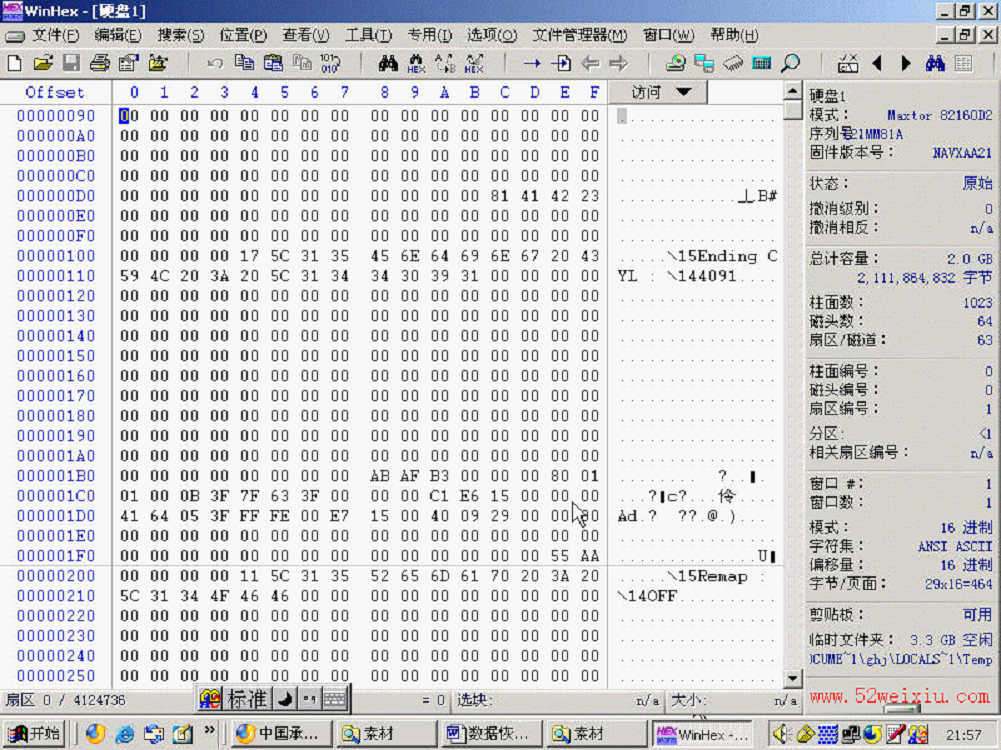The image size is (1001, 750).
Task: Open the 搜索(S) menu
Action: [181, 35]
